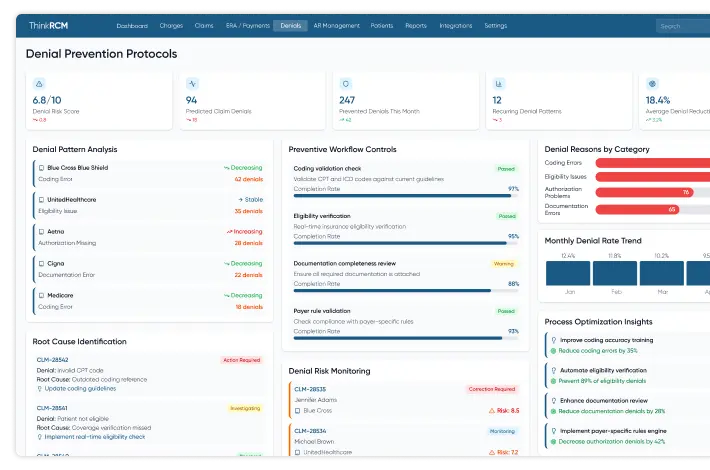Open claim CLM-28534 in Risk Monitoring

tap(310, 431)
